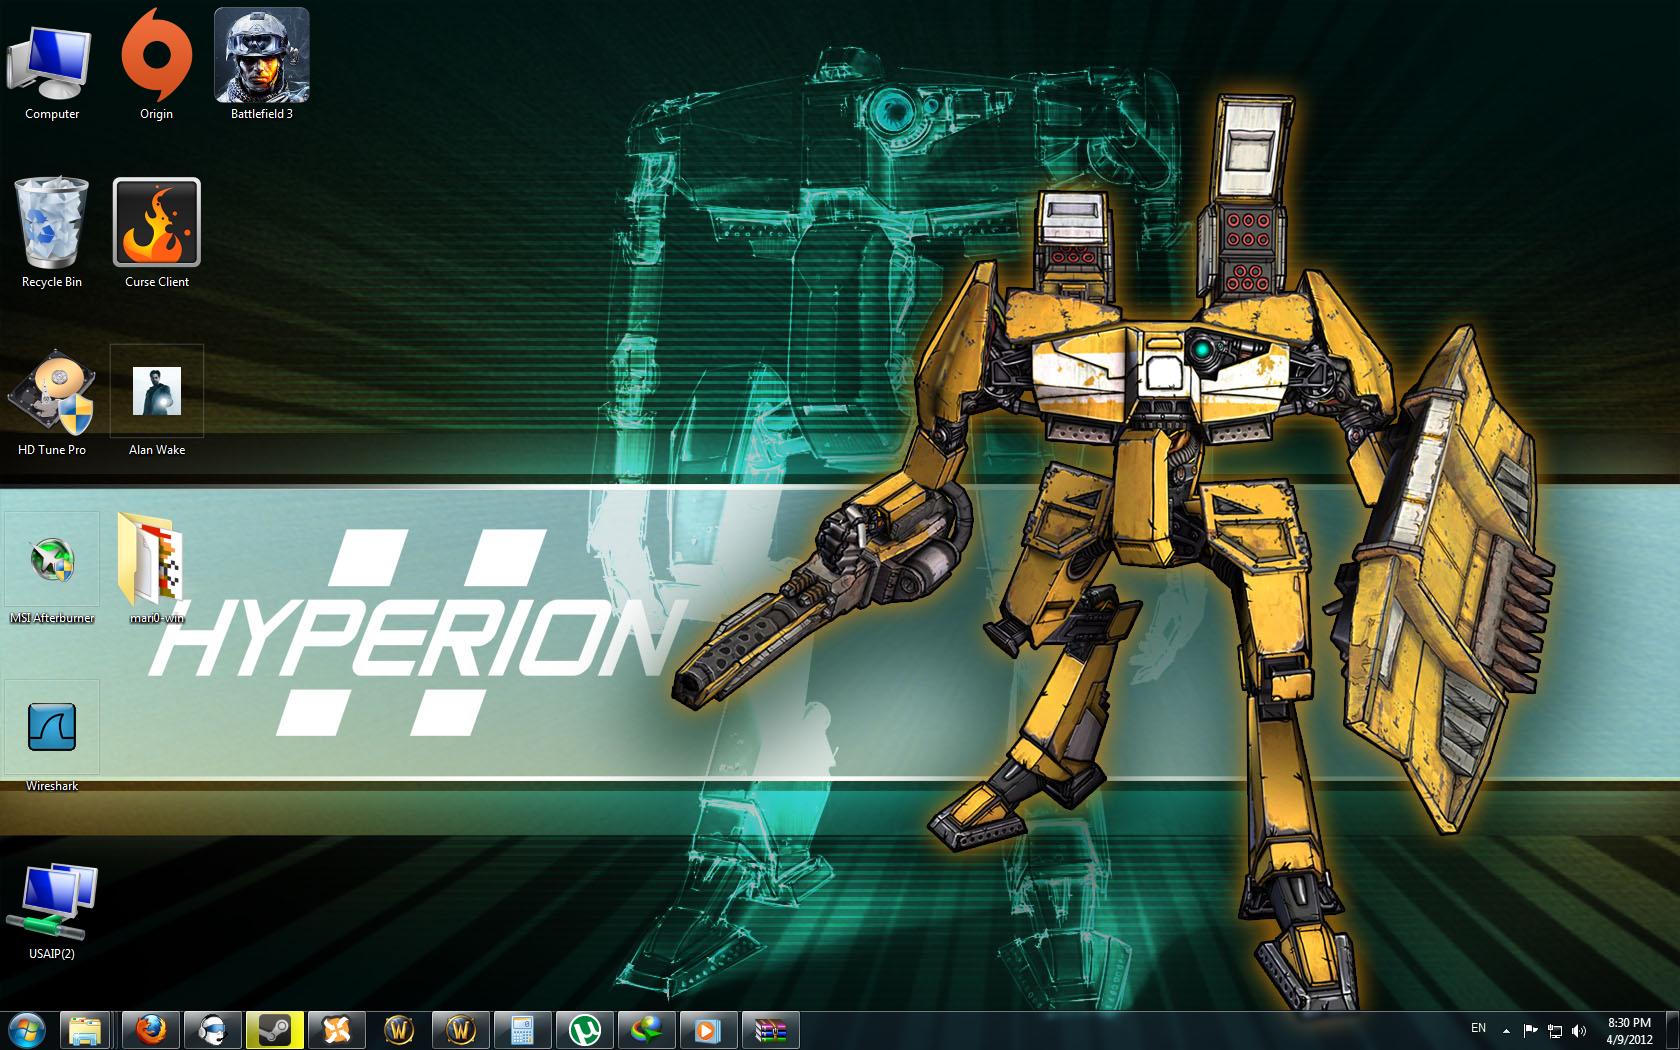
Task: Open the media player taskbar icon
Action: click(x=708, y=1030)
